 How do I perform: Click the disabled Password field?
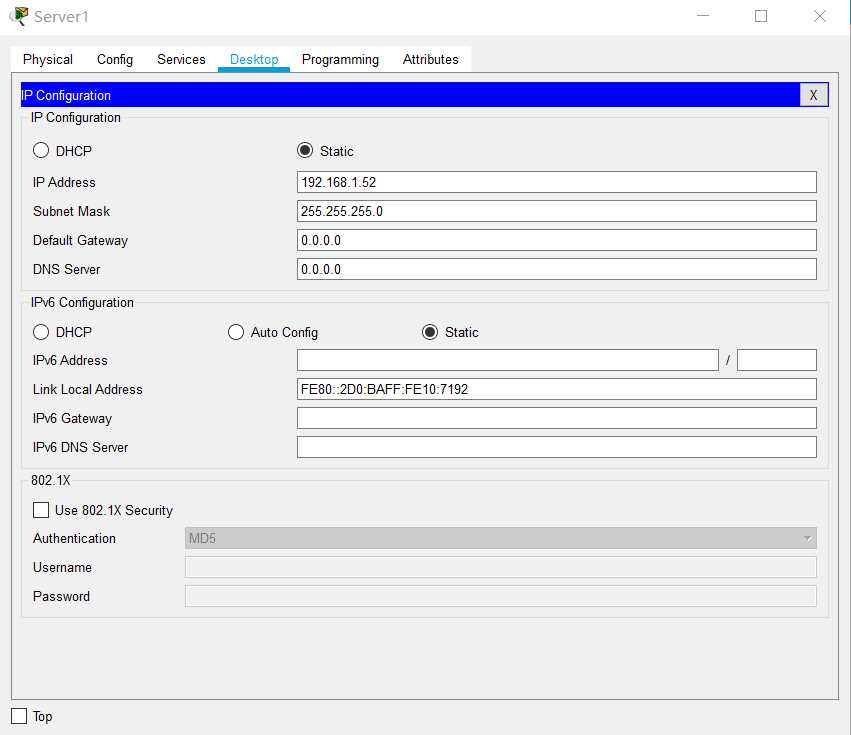(500, 596)
